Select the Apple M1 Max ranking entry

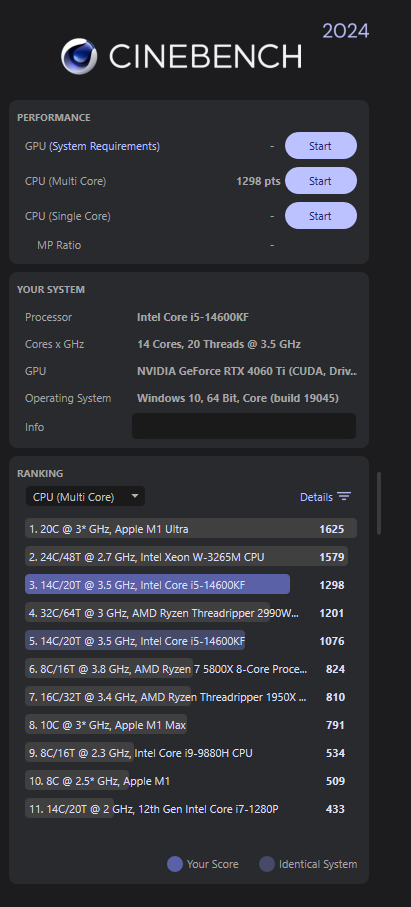pos(191,725)
